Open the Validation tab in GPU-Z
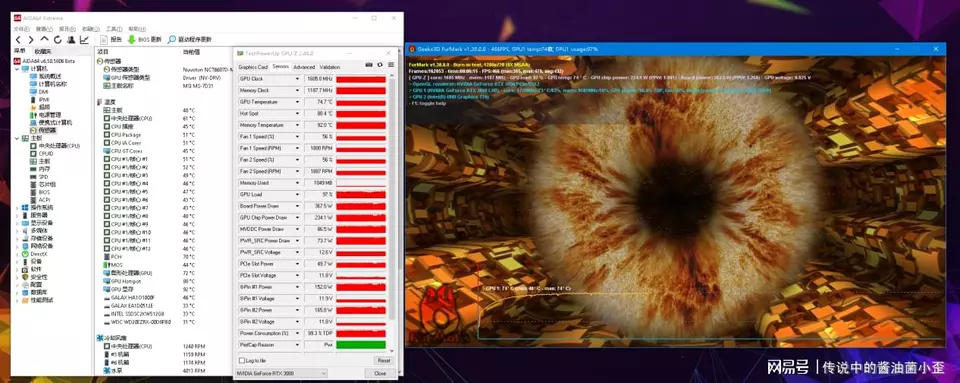 coord(330,67)
